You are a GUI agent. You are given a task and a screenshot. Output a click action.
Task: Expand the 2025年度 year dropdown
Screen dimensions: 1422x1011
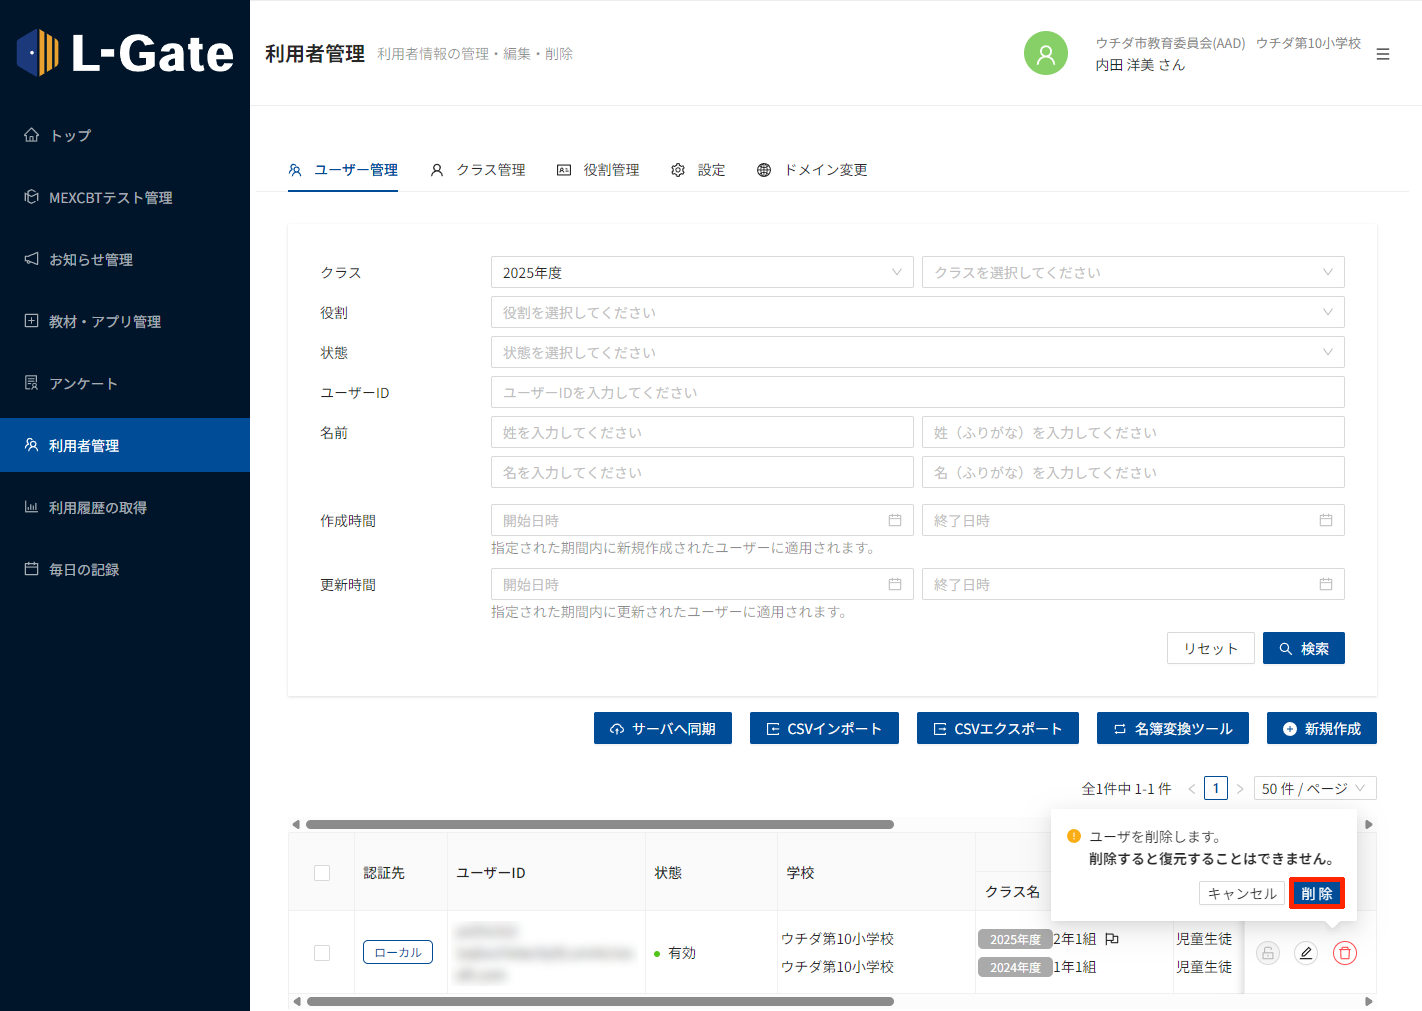pyautogui.click(x=701, y=272)
